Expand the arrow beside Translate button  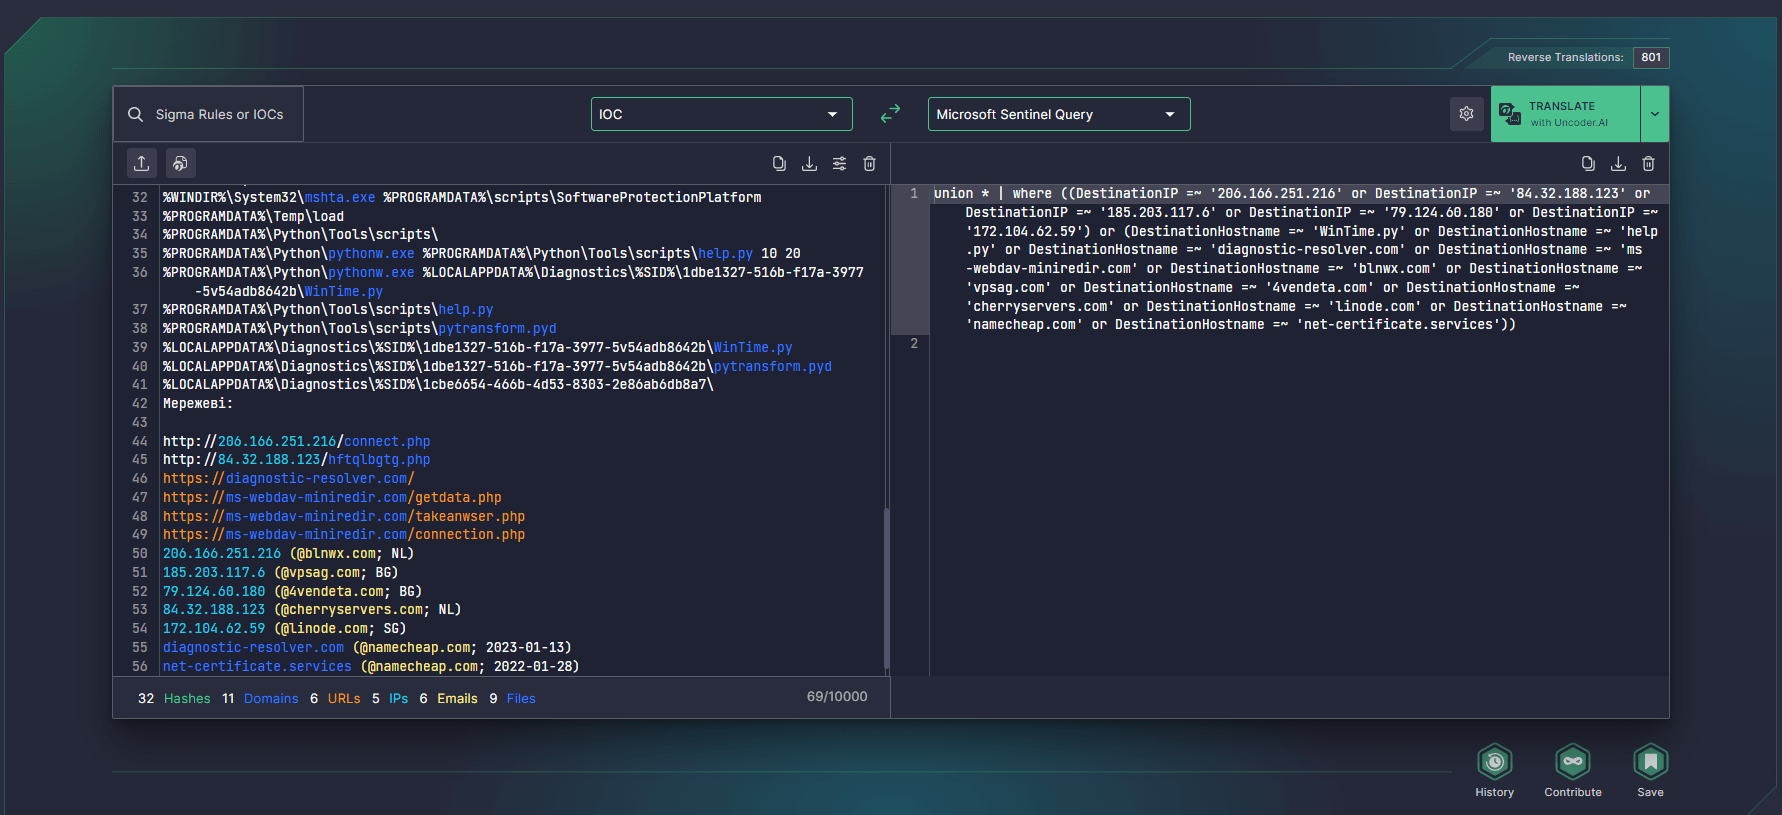[1654, 114]
